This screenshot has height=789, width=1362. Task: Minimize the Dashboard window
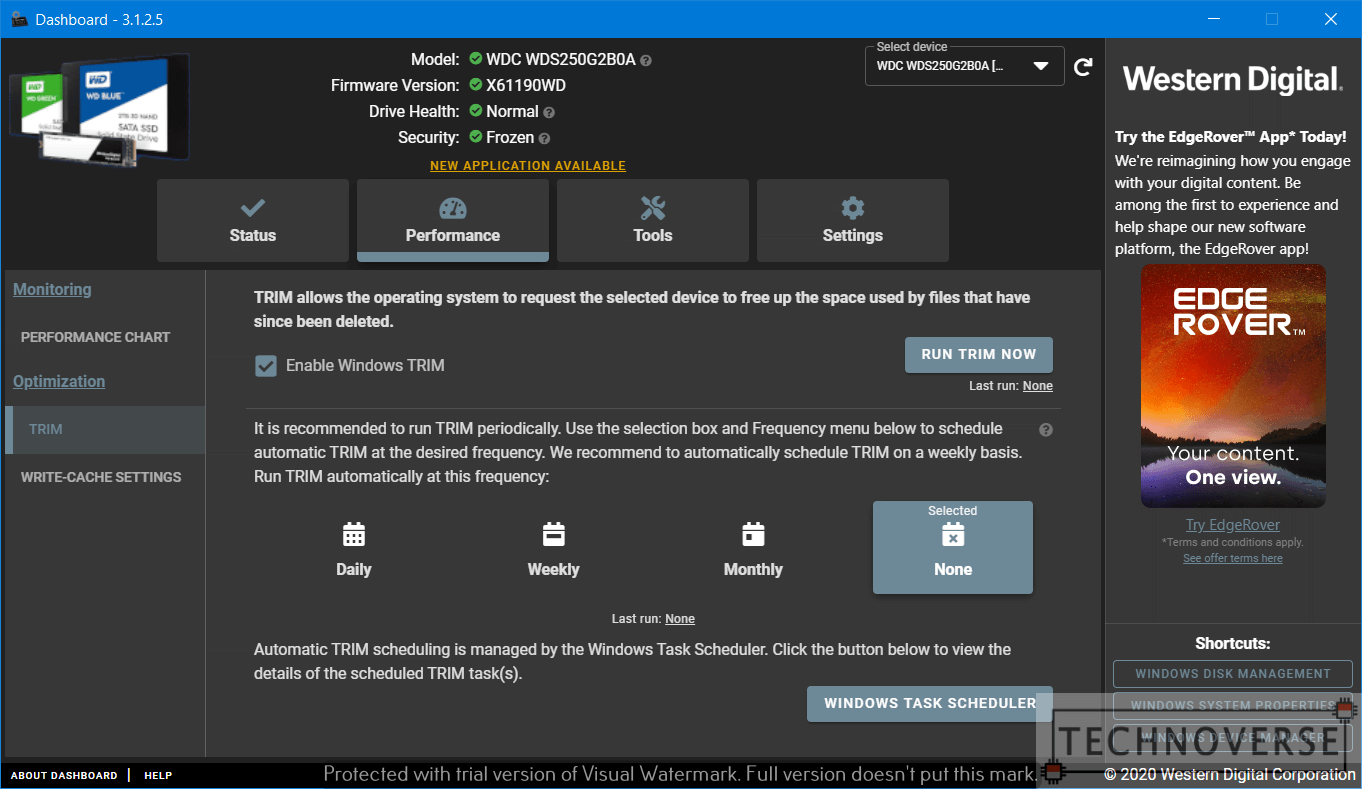pyautogui.click(x=1213, y=19)
